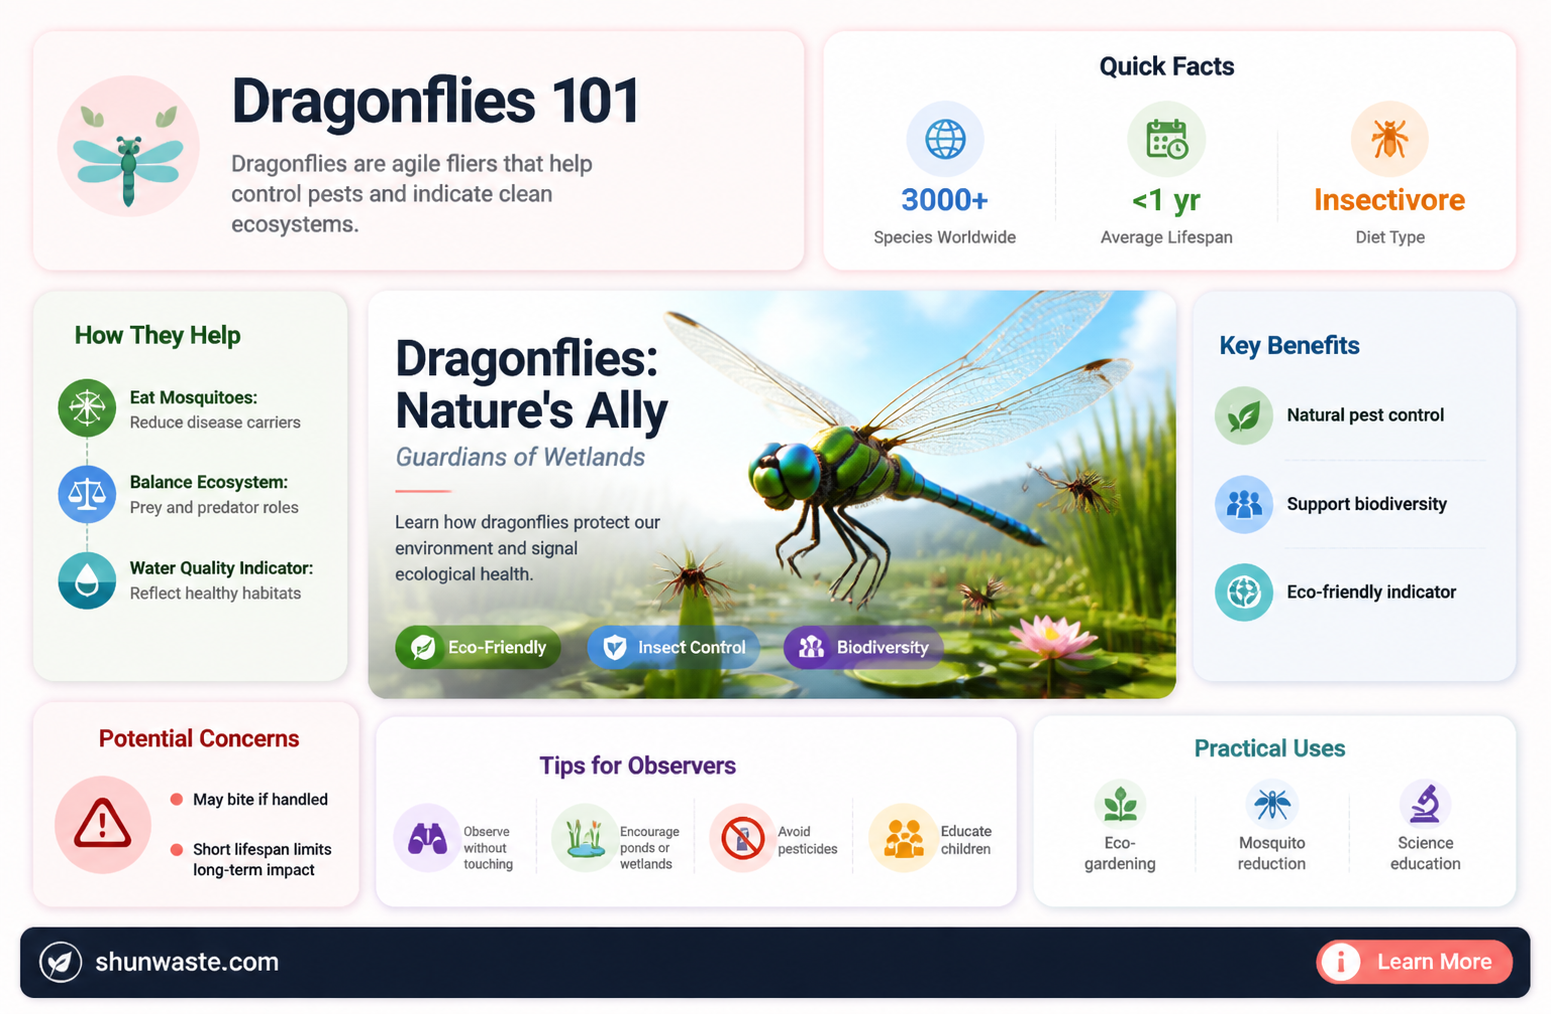
Task: Click the Key Benefits heading
Action: point(1290,345)
